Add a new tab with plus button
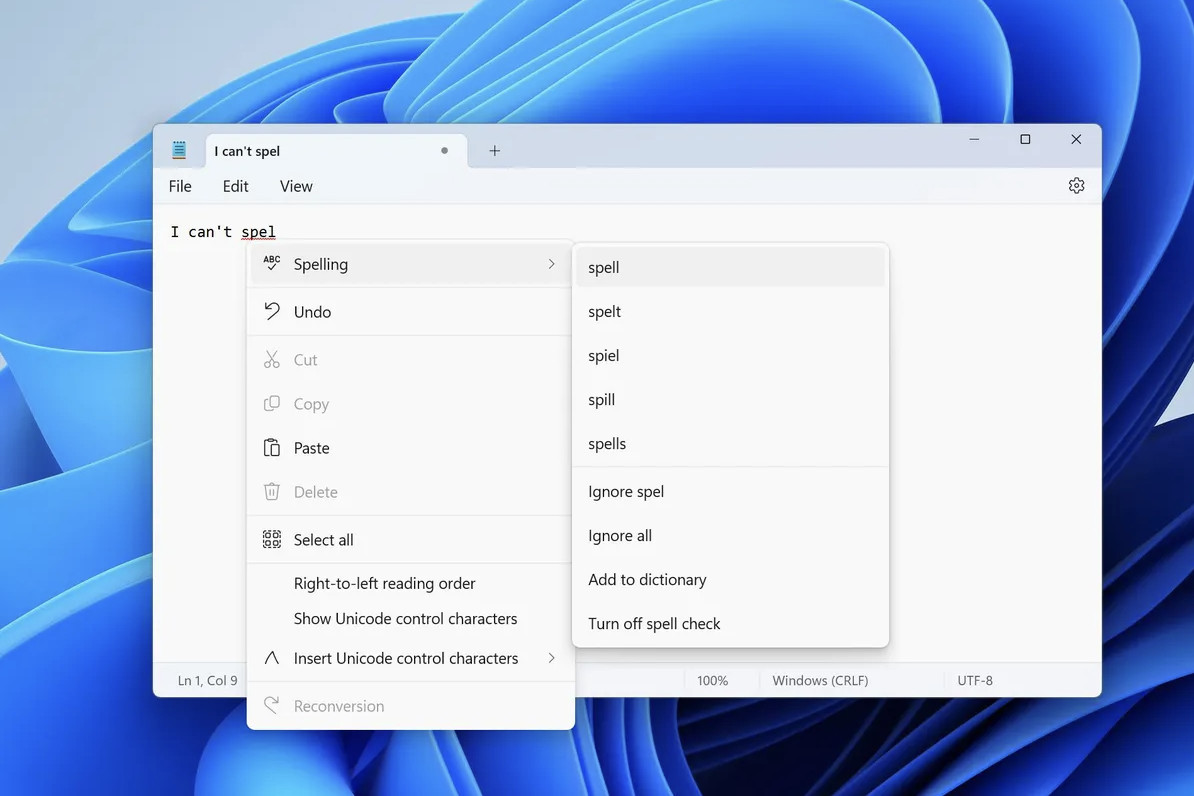 coord(494,151)
